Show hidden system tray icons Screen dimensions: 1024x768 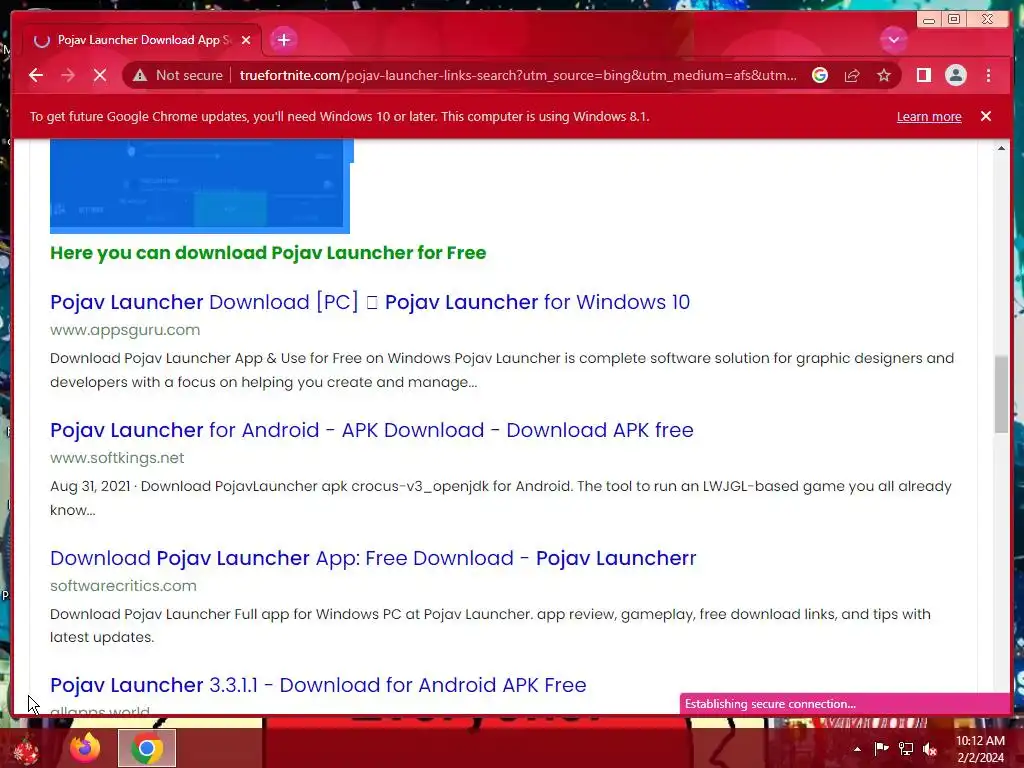pos(857,749)
